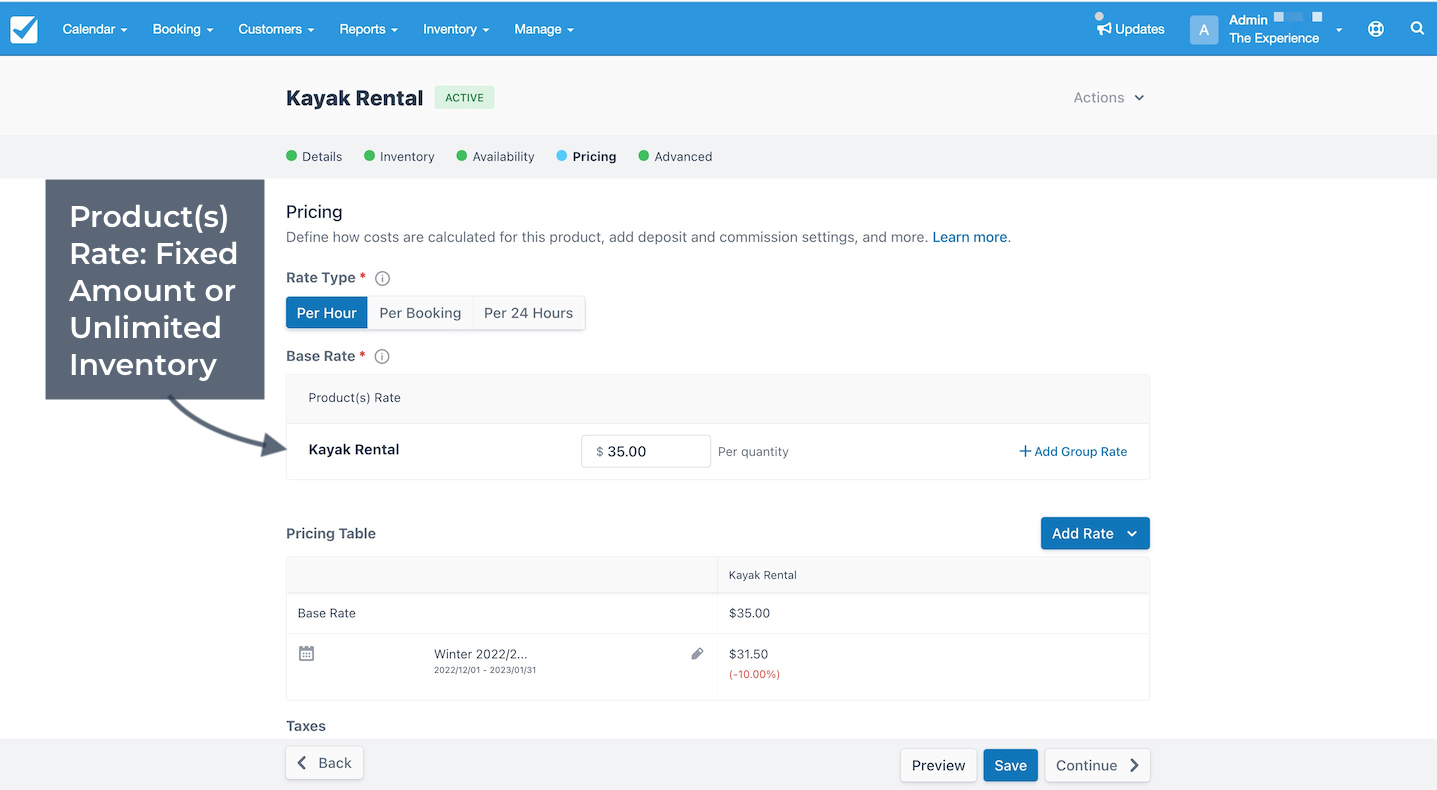Click the Kayak Rental column header
This screenshot has width=1437, height=790.
762,575
